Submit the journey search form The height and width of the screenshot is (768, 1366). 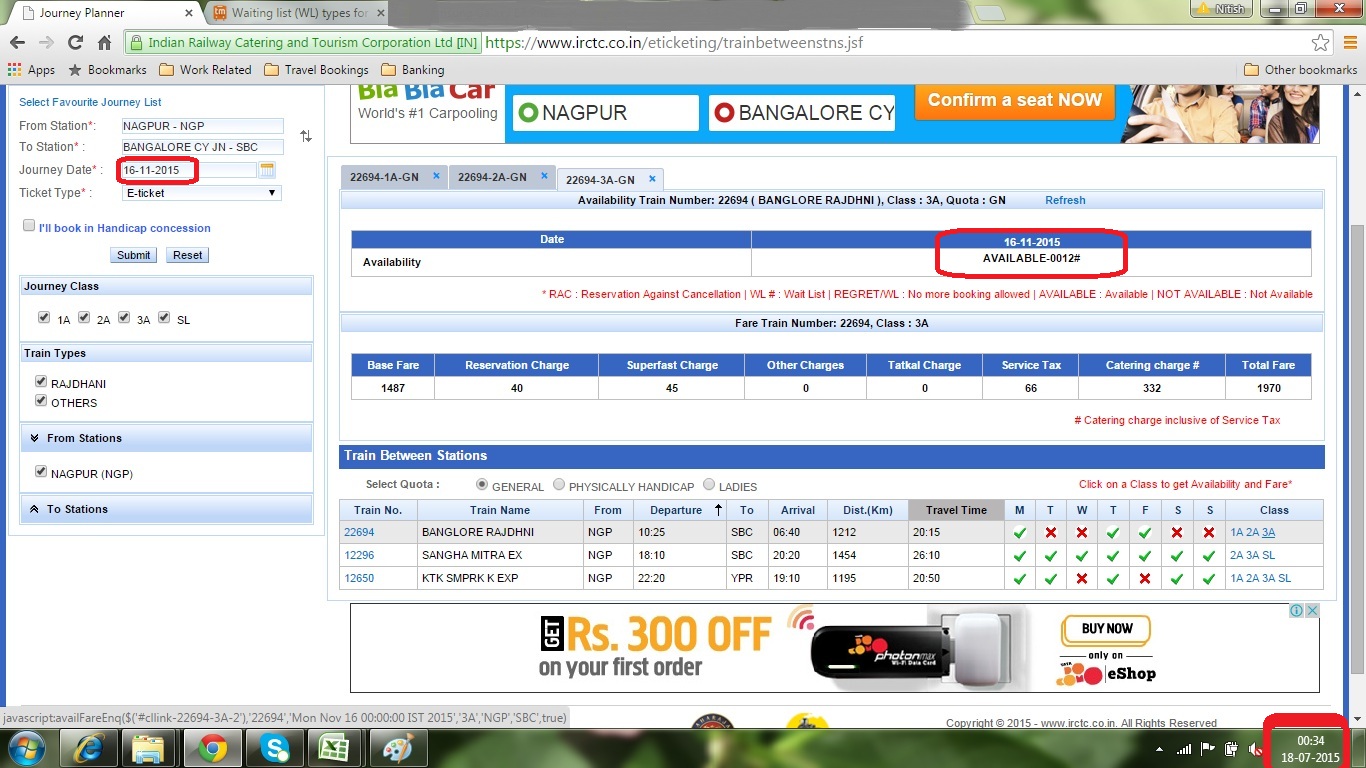point(134,255)
